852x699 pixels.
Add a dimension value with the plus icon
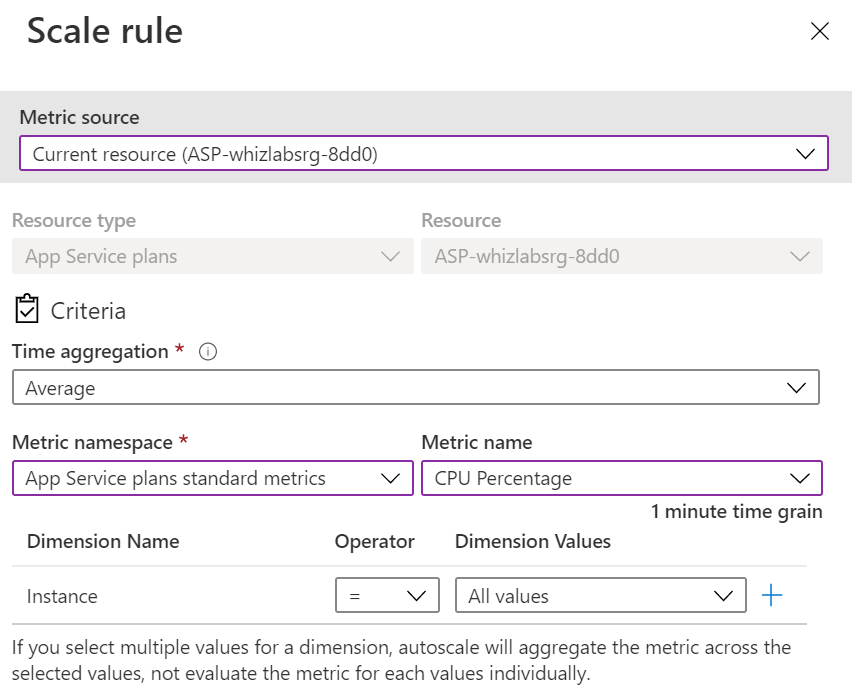[772, 596]
